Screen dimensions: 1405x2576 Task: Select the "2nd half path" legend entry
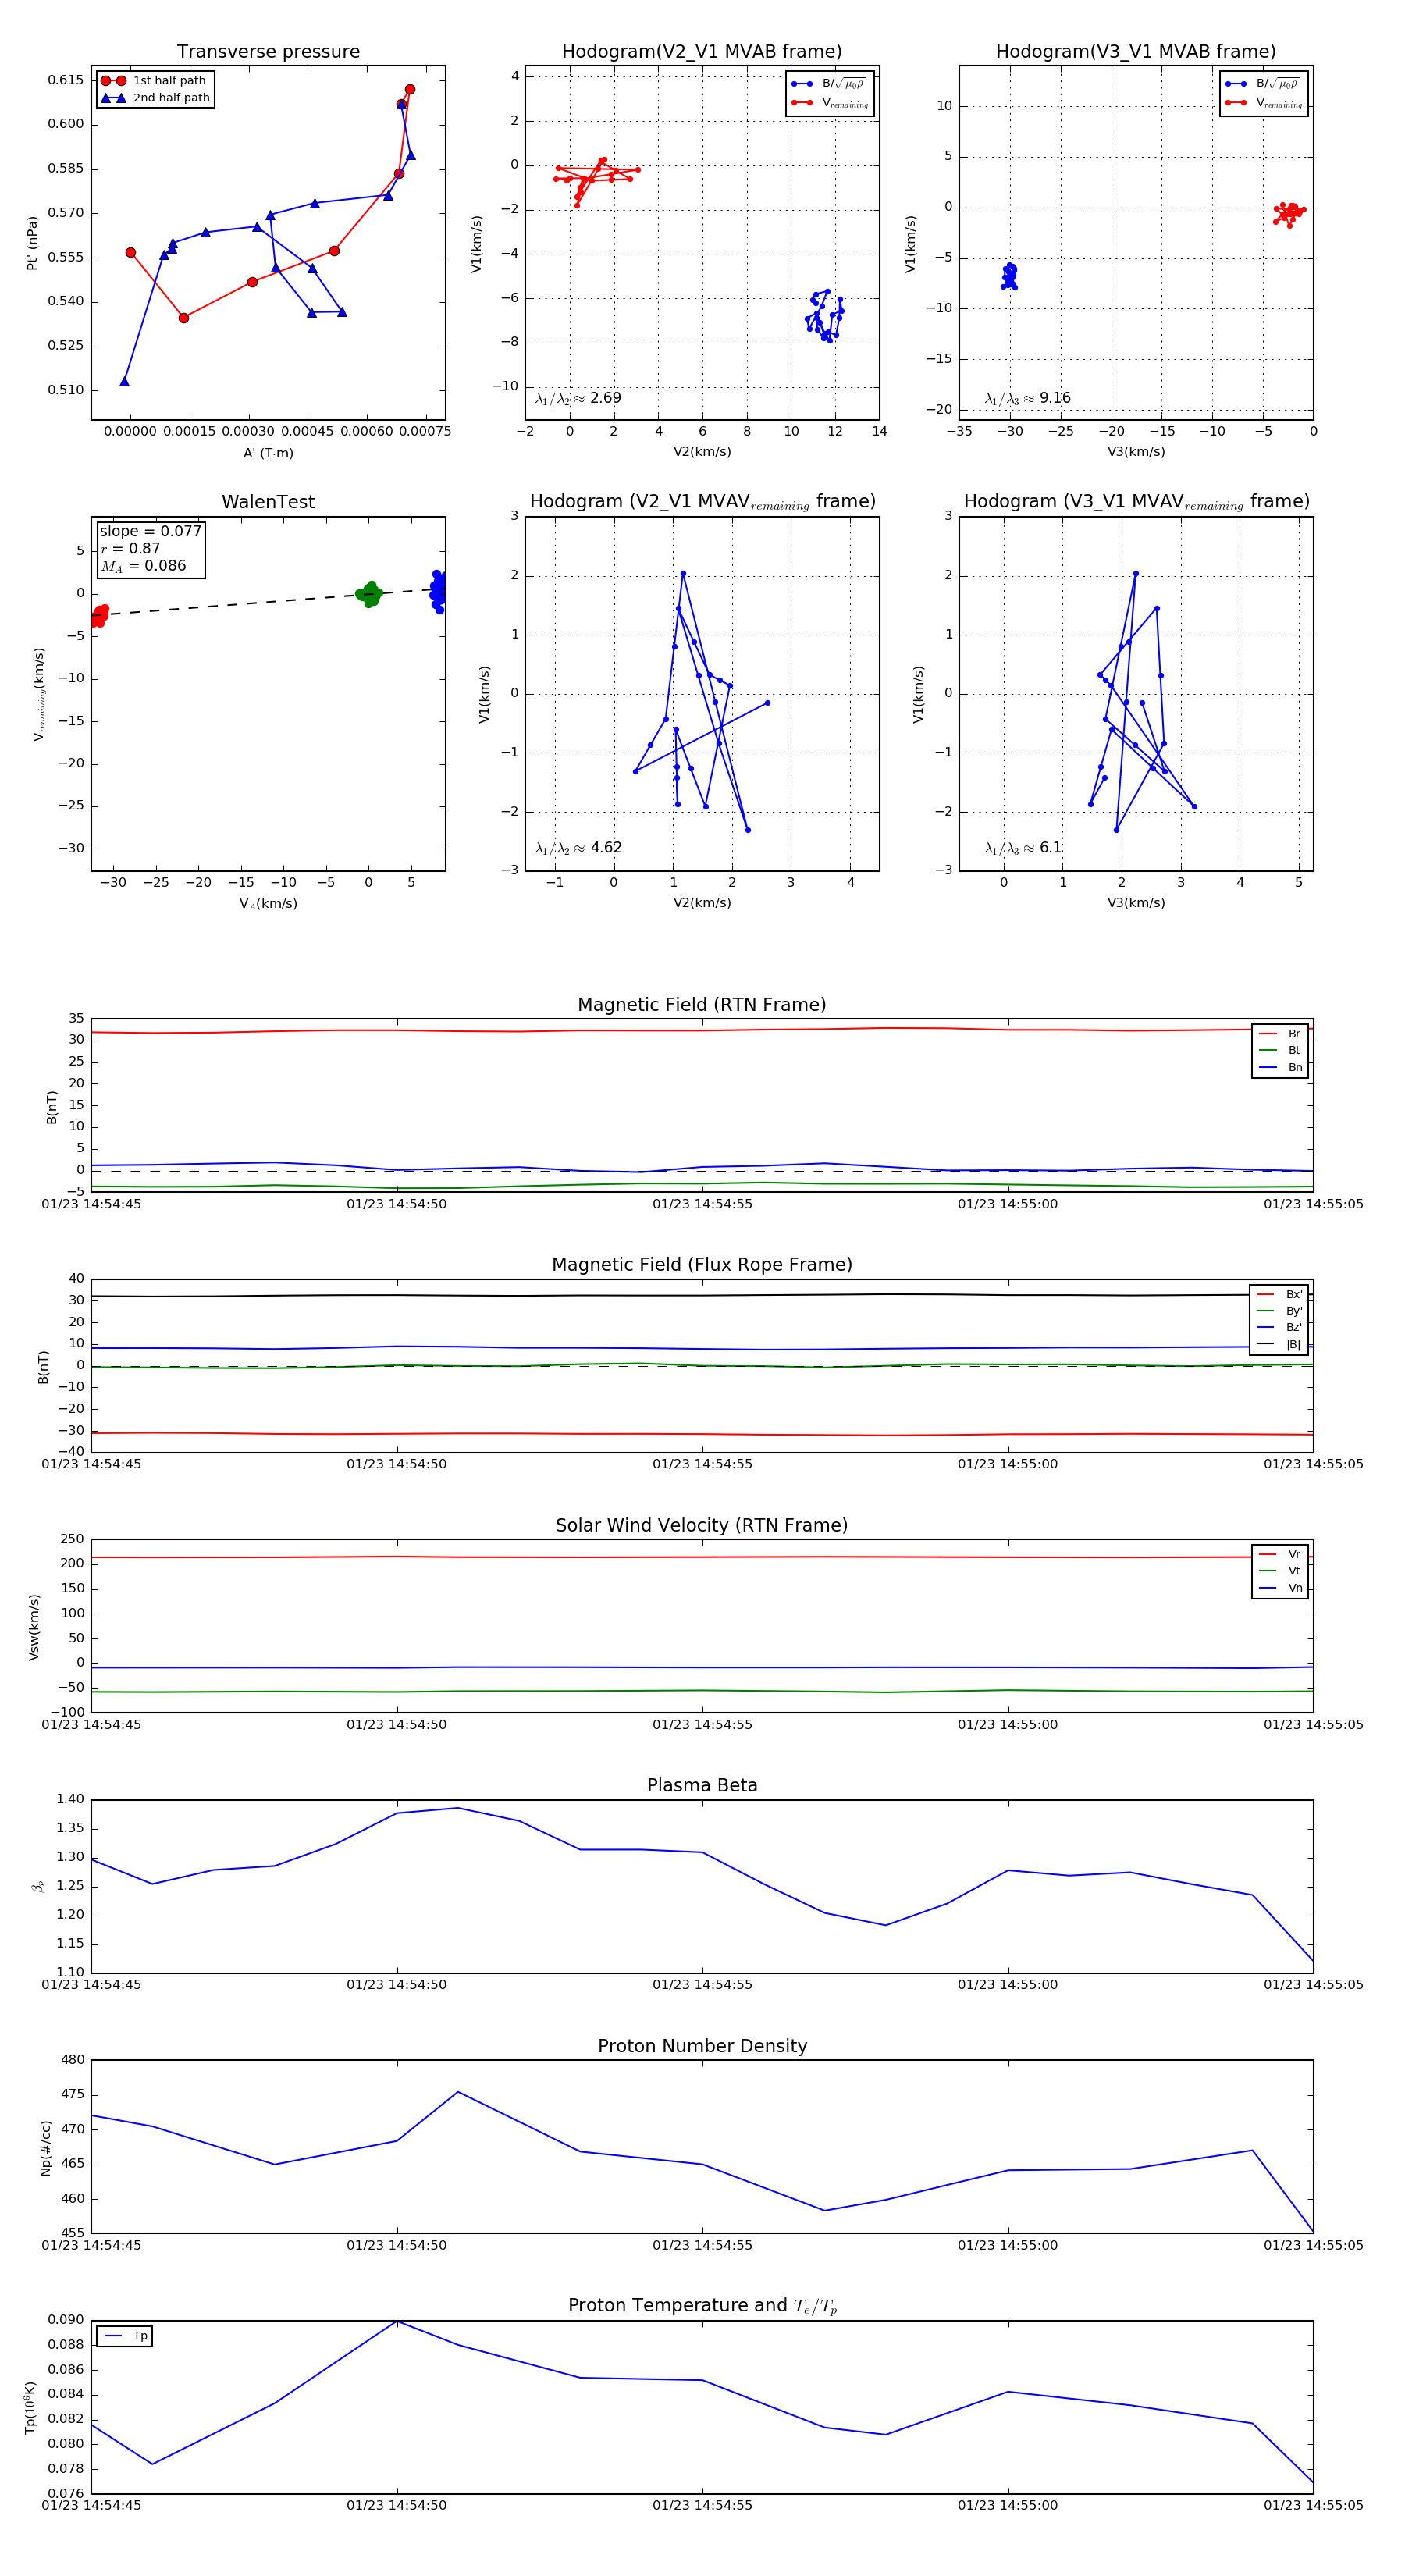(155, 98)
